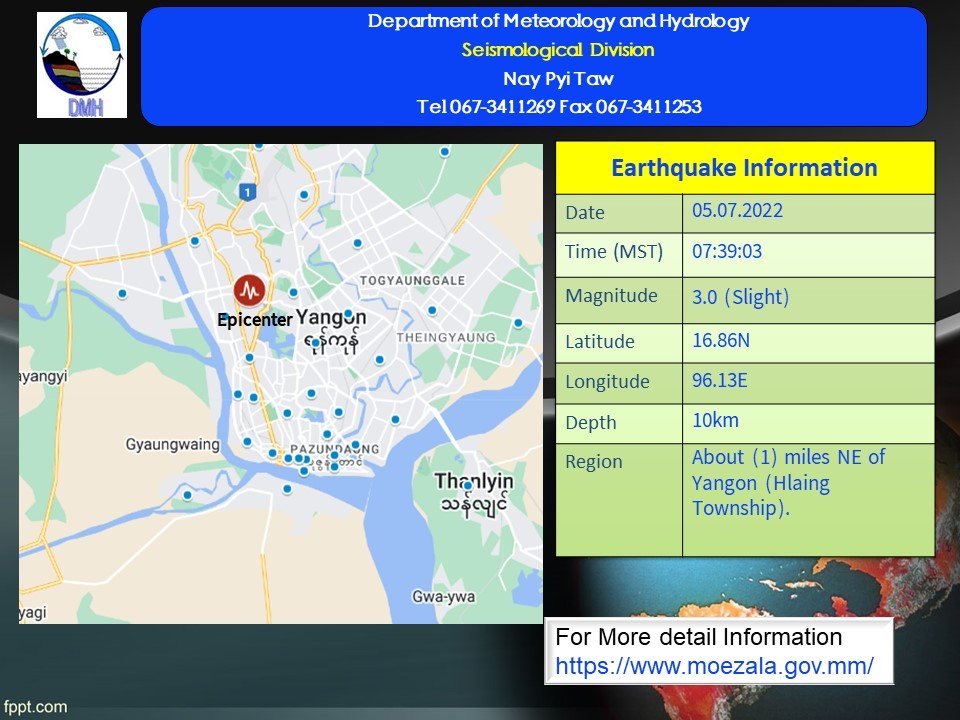This screenshot has height=720, width=960.
Task: Select the Region description about Hlaing Township
Action: coord(788,483)
